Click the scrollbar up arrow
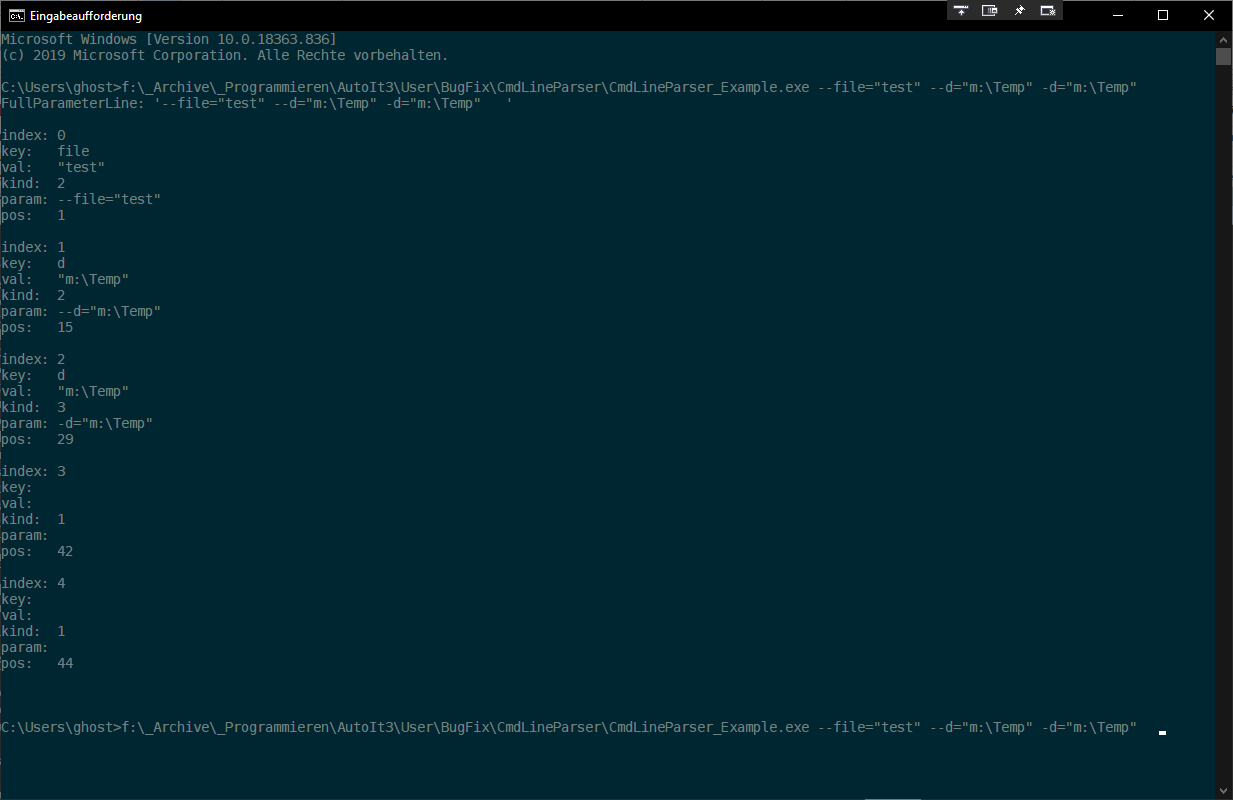The height and width of the screenshot is (800, 1233). coord(1223,38)
